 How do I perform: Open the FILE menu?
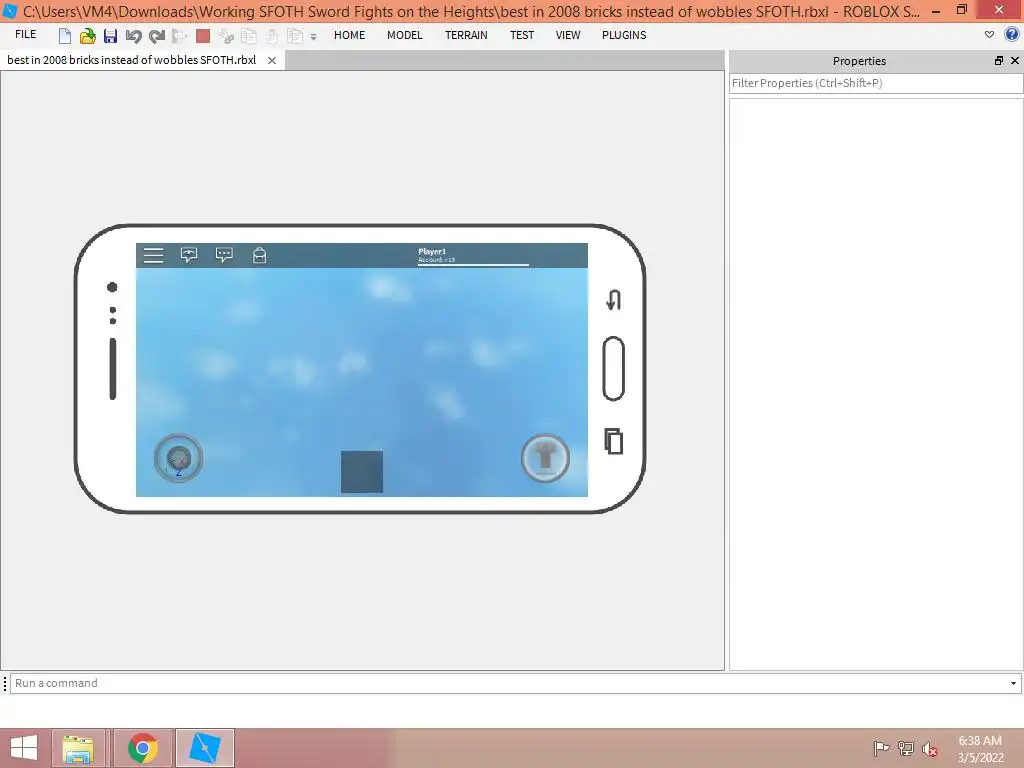click(x=25, y=35)
